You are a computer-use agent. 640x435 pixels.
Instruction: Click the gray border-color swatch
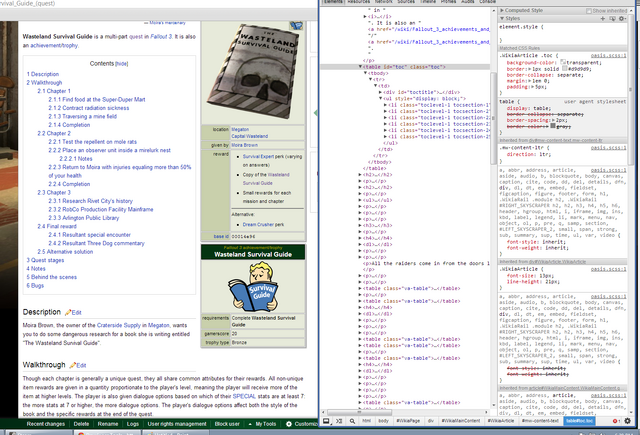click(x=553, y=126)
